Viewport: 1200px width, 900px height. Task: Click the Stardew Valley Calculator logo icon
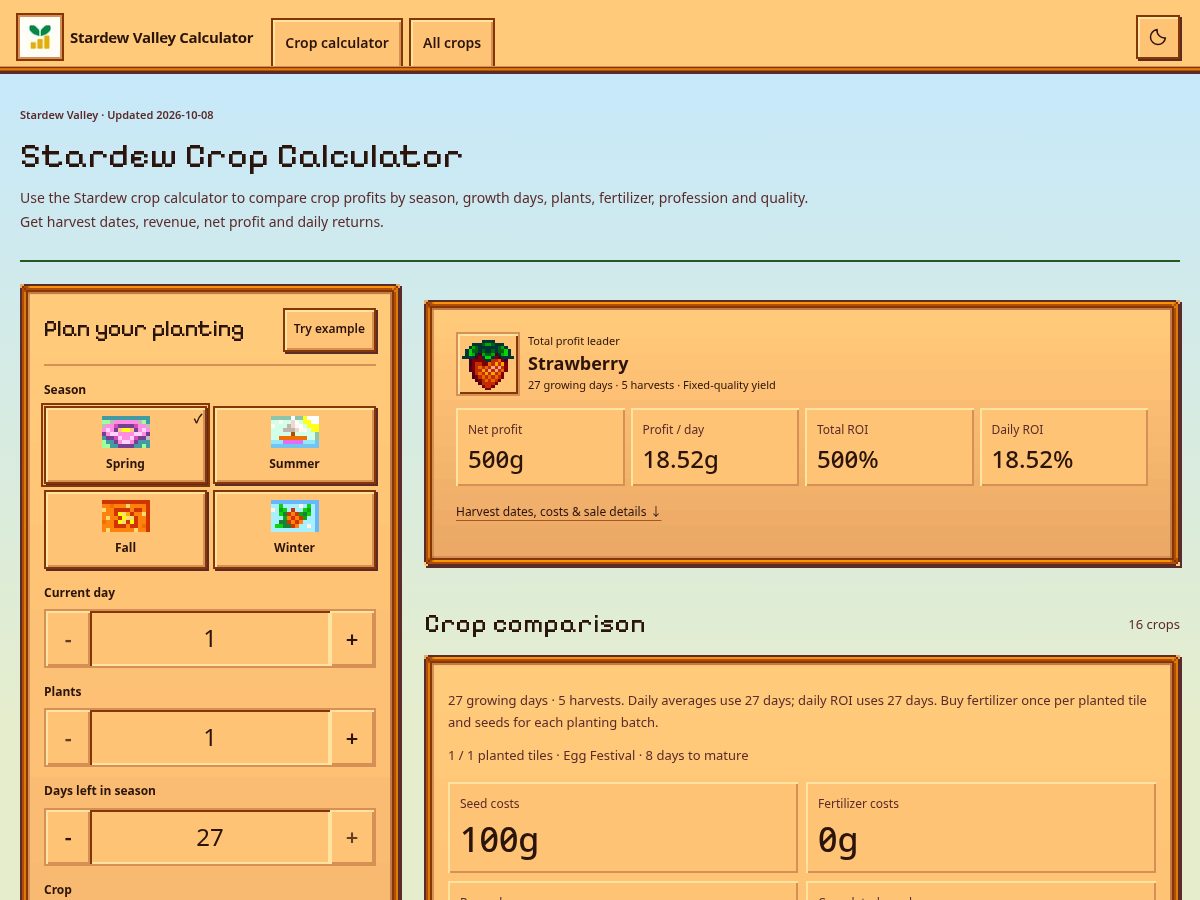(40, 37)
